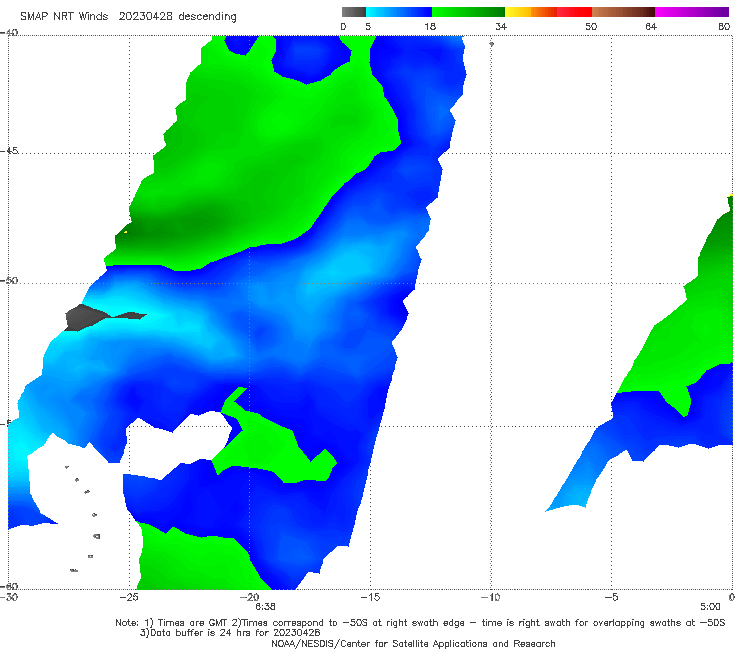The width and height of the screenshot is (740, 650).
Task: Select the red segment of the color bar
Action: (x=574, y=12)
